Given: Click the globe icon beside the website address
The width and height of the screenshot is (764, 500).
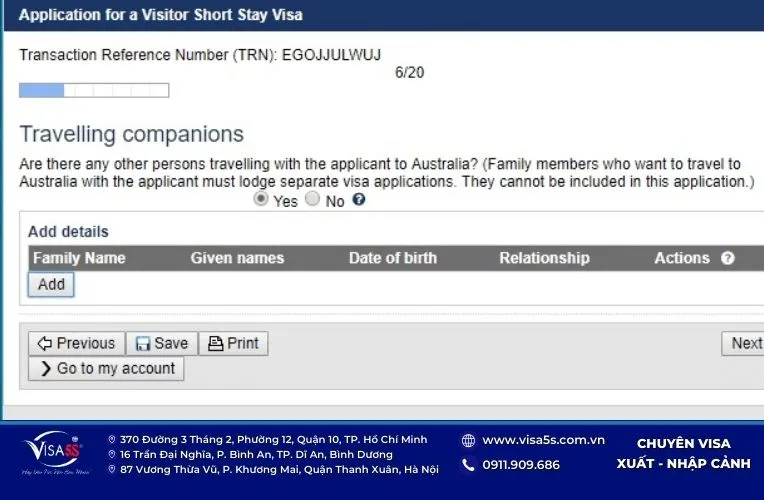Looking at the screenshot, I should coord(468,440).
